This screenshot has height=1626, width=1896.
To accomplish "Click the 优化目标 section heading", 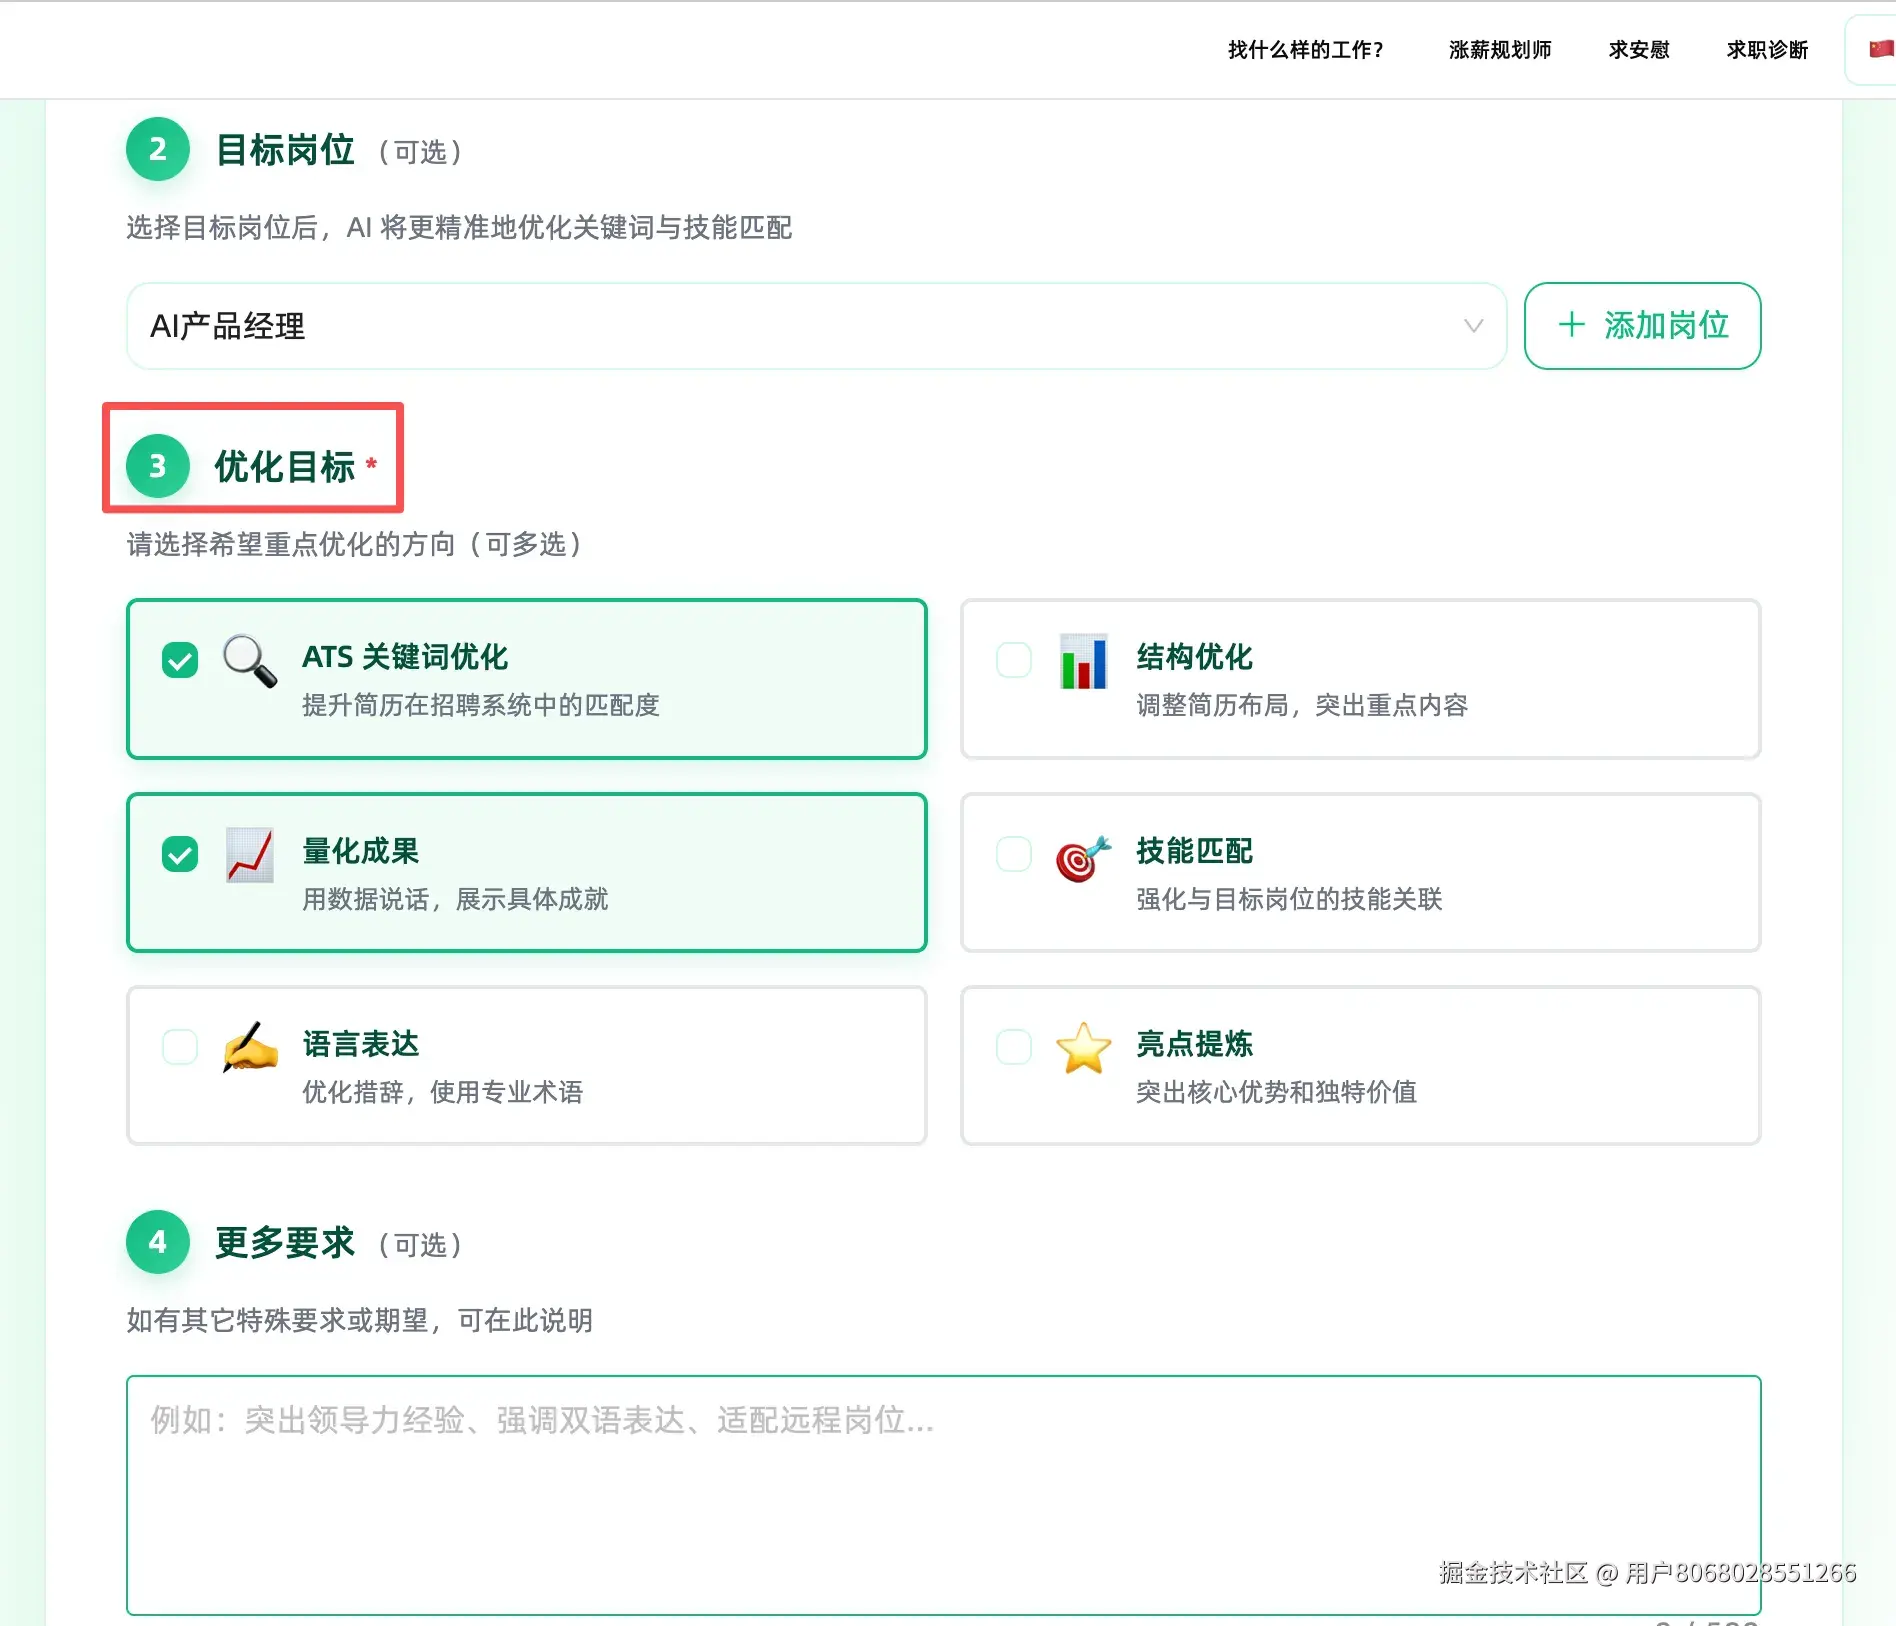I will [x=285, y=467].
